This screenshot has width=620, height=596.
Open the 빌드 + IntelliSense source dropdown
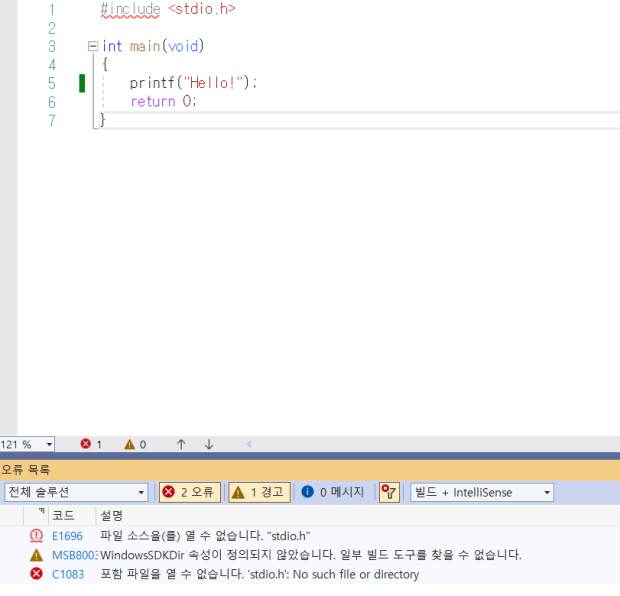547,492
